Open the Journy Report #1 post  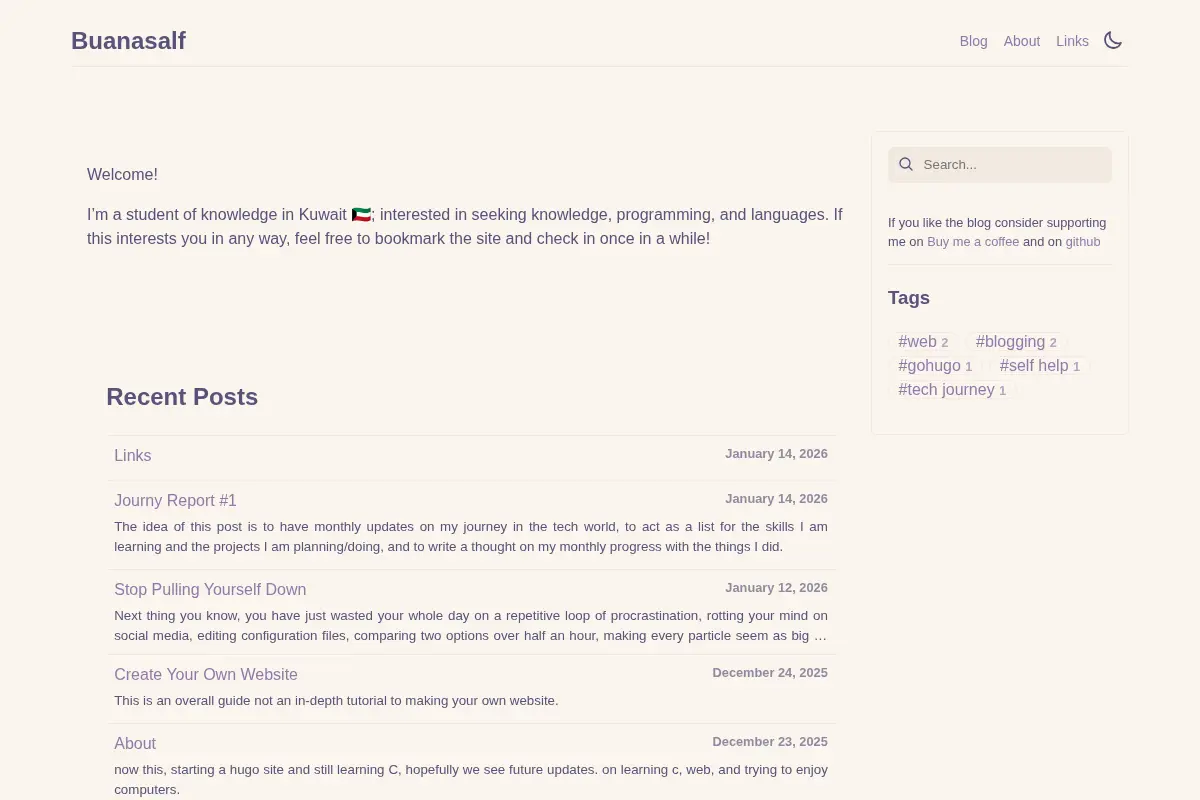pyautogui.click(x=175, y=501)
